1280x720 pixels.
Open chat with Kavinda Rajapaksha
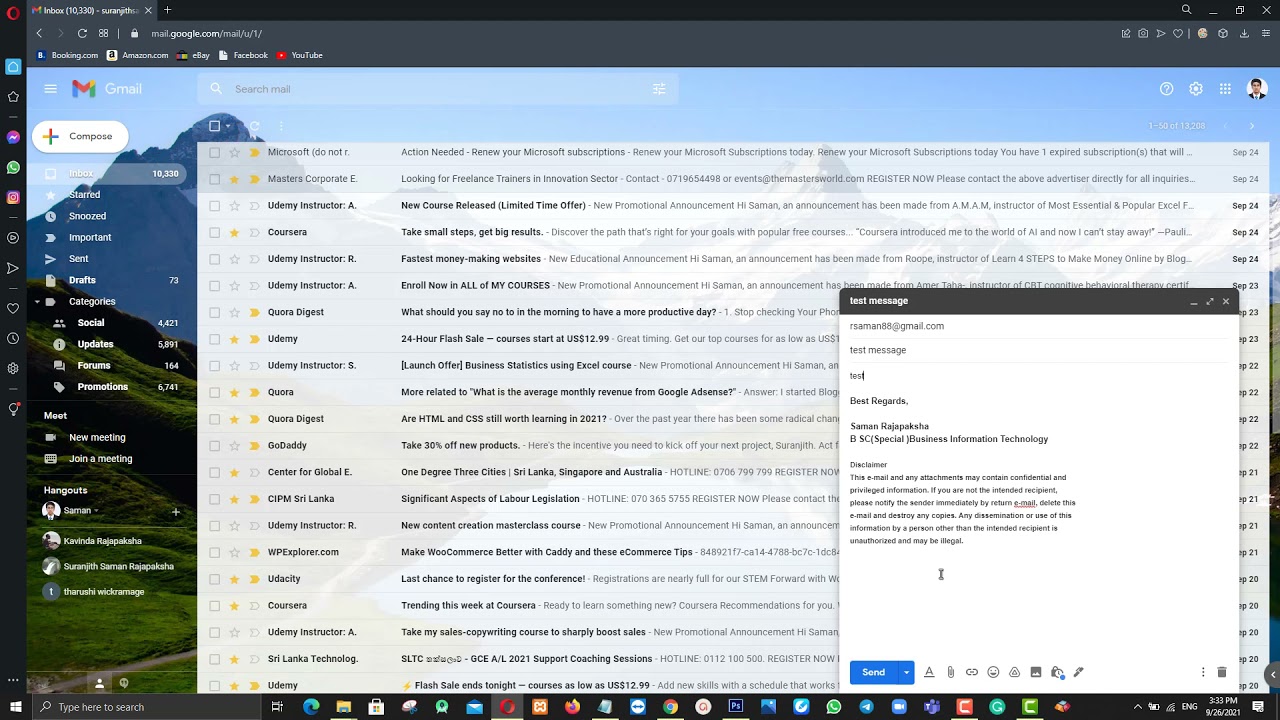(103, 541)
